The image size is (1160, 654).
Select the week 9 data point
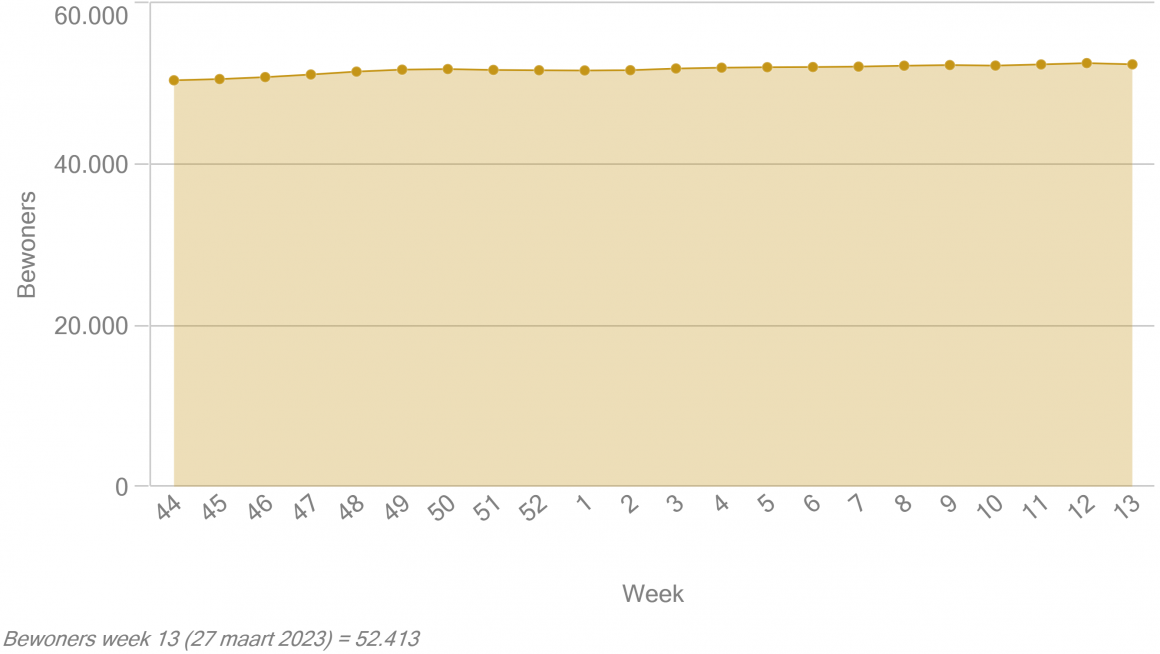pyautogui.click(x=950, y=65)
